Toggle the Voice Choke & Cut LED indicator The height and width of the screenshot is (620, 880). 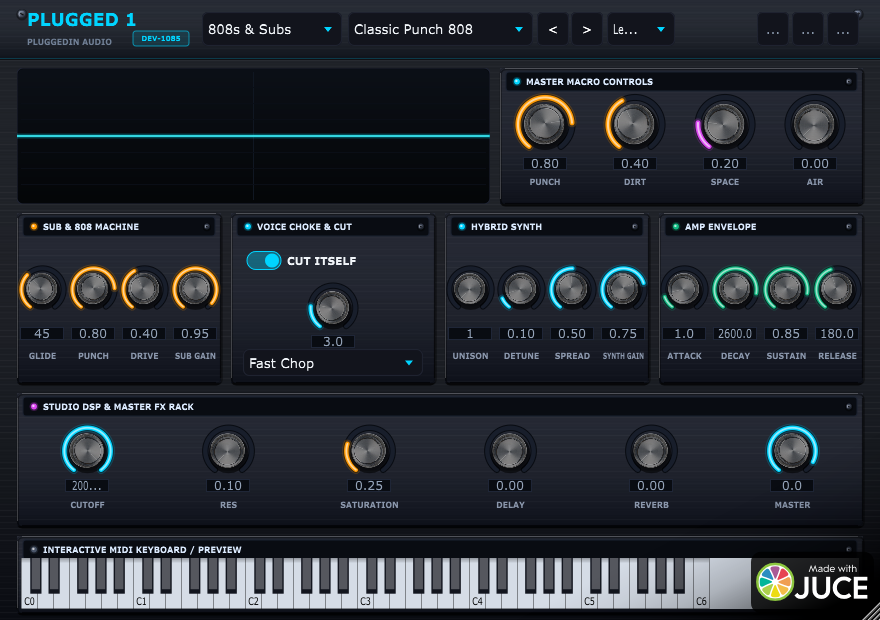(248, 227)
